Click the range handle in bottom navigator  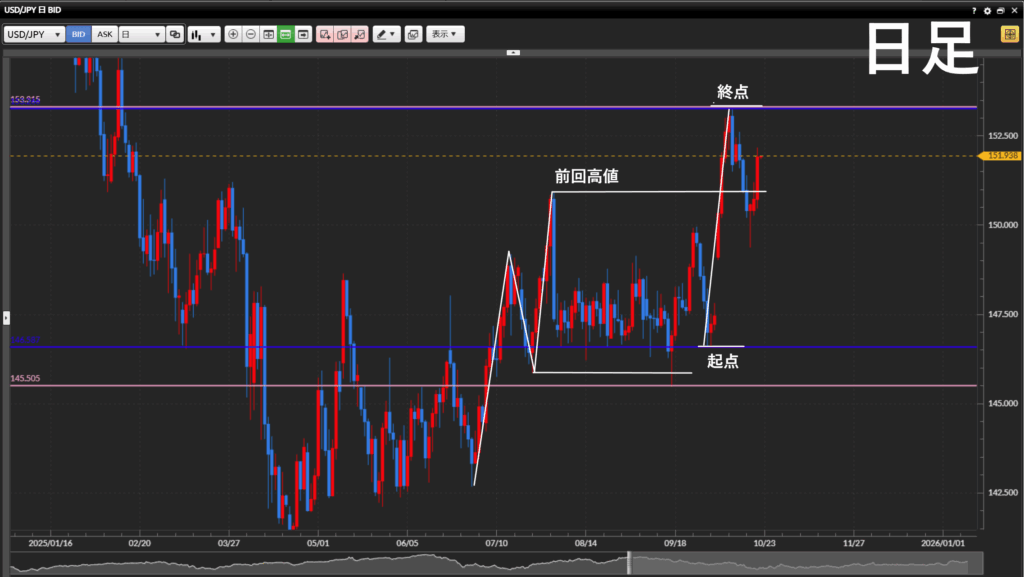(629, 563)
